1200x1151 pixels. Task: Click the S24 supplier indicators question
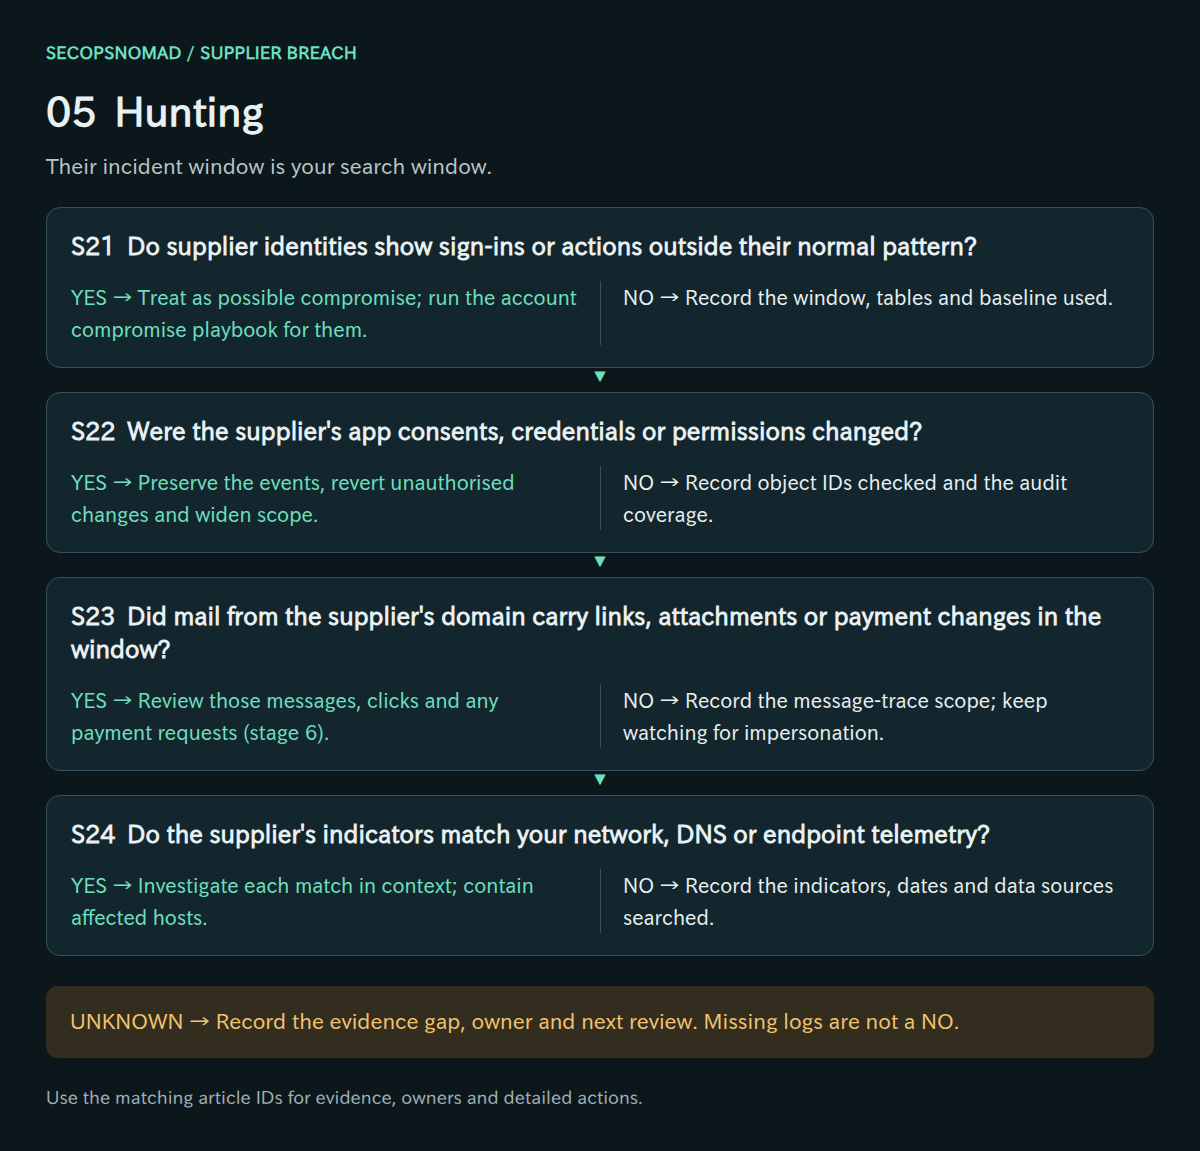pos(530,835)
